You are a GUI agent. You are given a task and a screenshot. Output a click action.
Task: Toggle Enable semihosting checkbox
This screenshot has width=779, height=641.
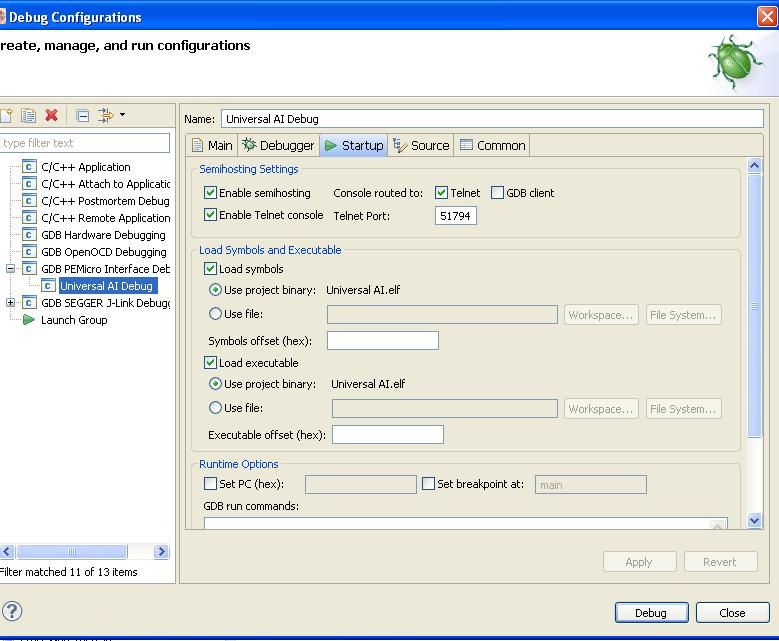pyautogui.click(x=210, y=192)
